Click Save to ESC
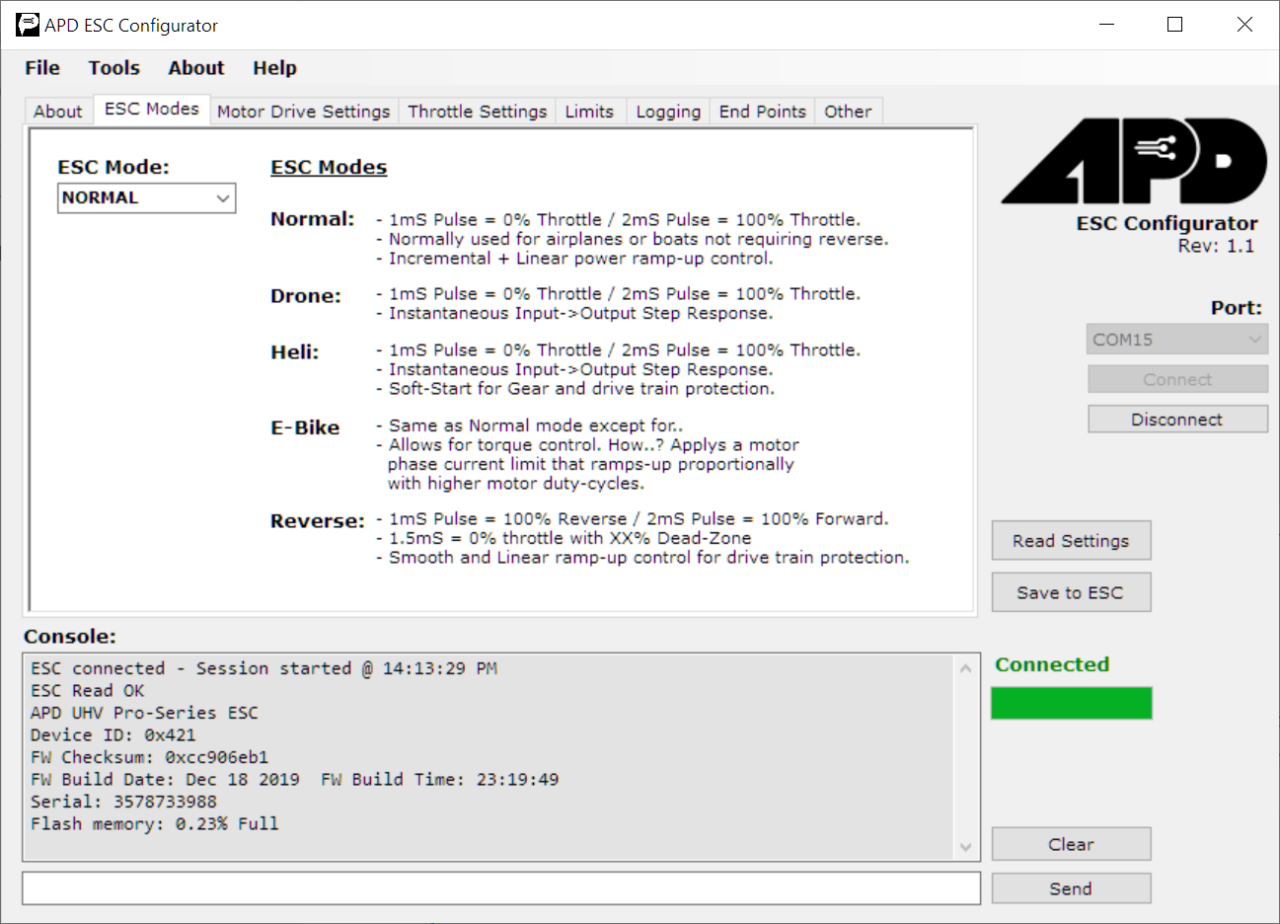This screenshot has height=924, width=1280. [1070, 591]
